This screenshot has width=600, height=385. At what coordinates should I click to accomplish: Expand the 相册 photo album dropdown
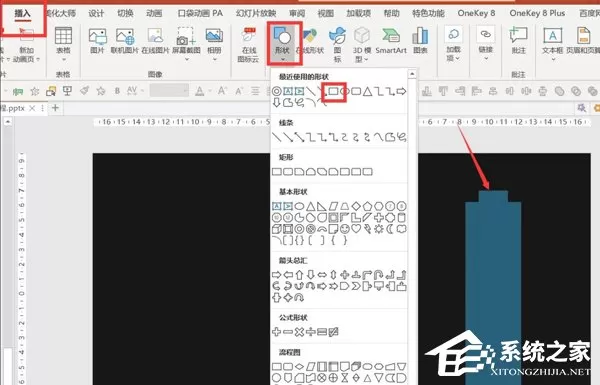pyautogui.click(x=214, y=60)
